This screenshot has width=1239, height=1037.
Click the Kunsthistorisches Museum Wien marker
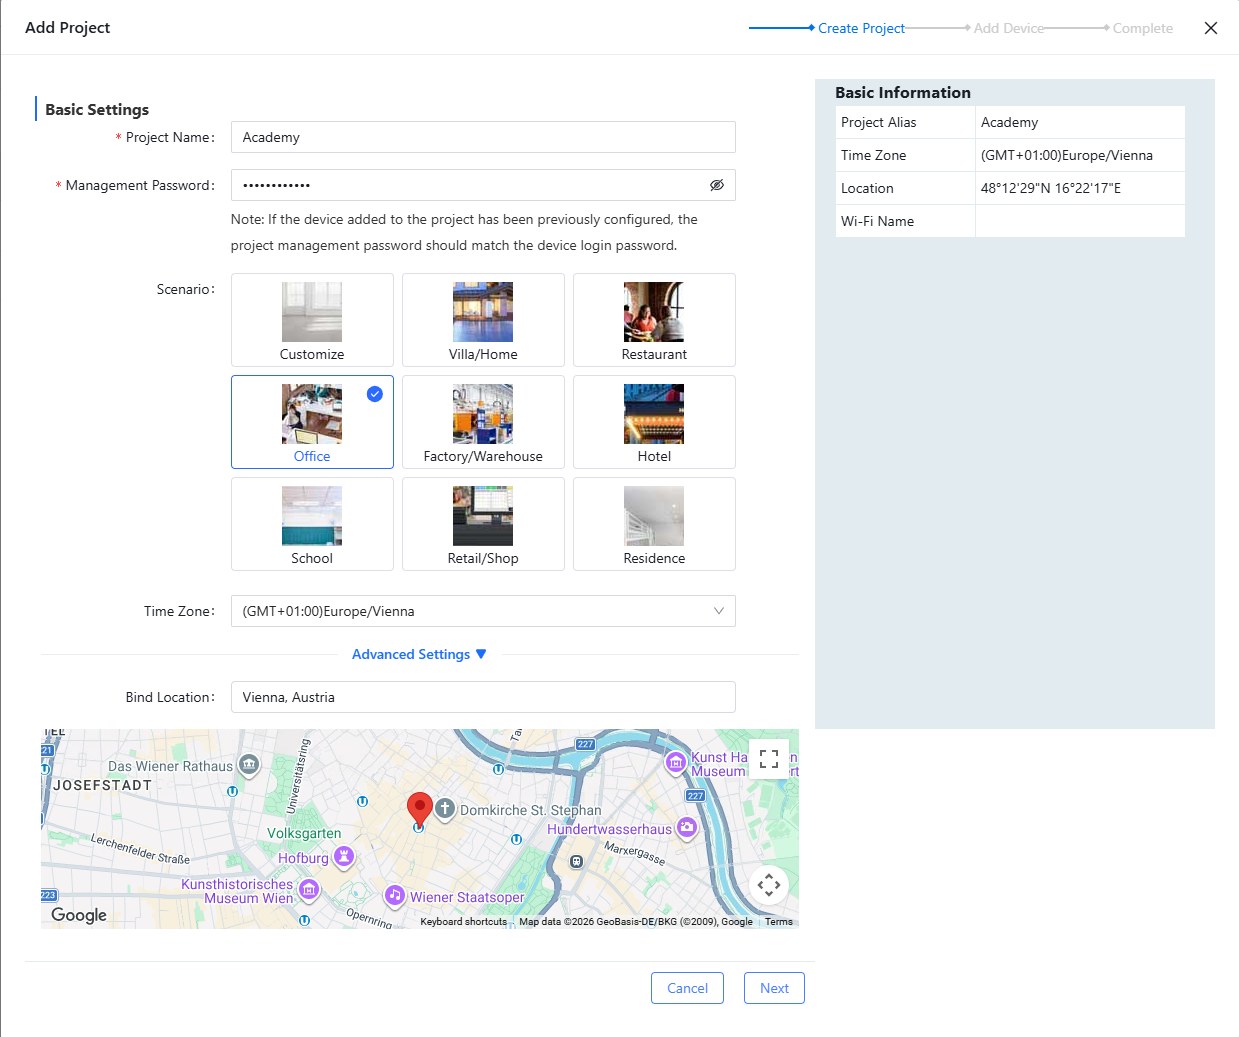(309, 889)
